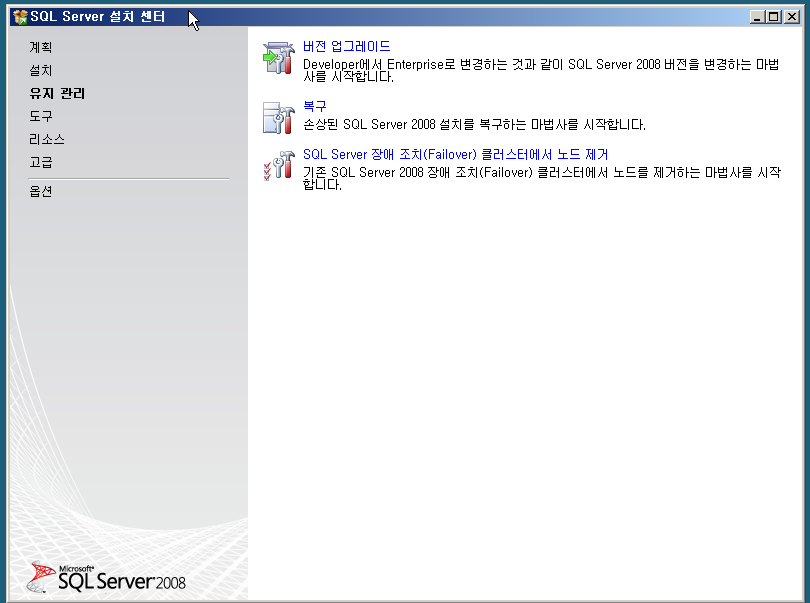Open the 장애 조치(Failover) 클러스터에서 노드 제거 link
This screenshot has width=810, height=603.
coord(455,154)
